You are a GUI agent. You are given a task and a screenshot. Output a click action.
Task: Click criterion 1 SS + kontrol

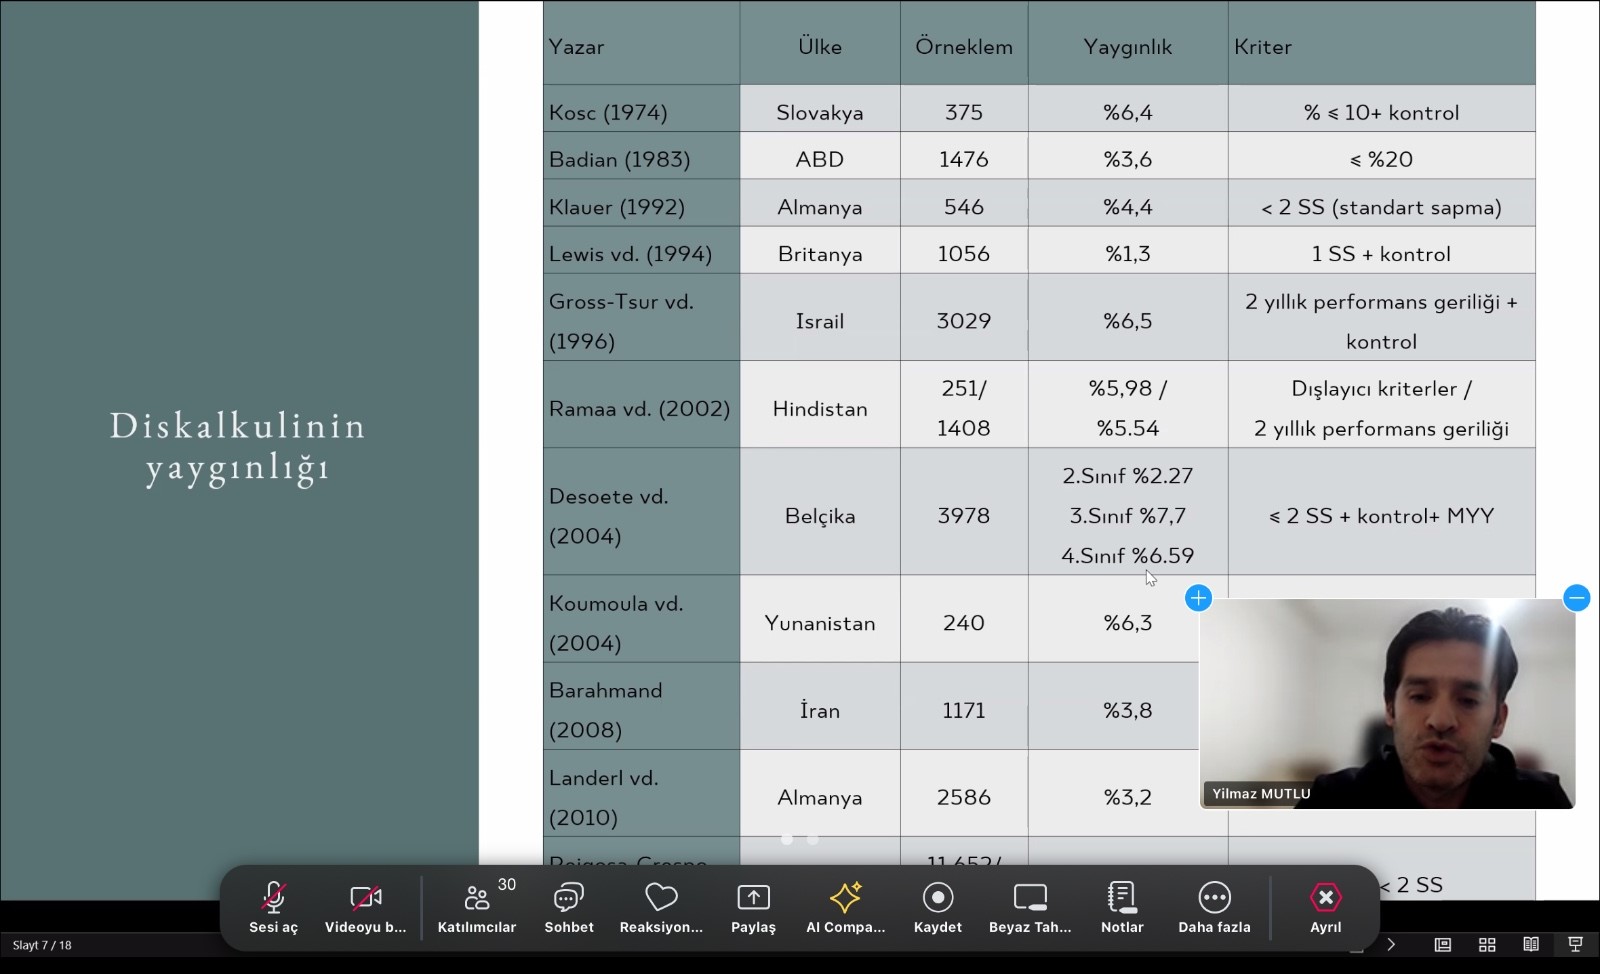click(x=1381, y=254)
